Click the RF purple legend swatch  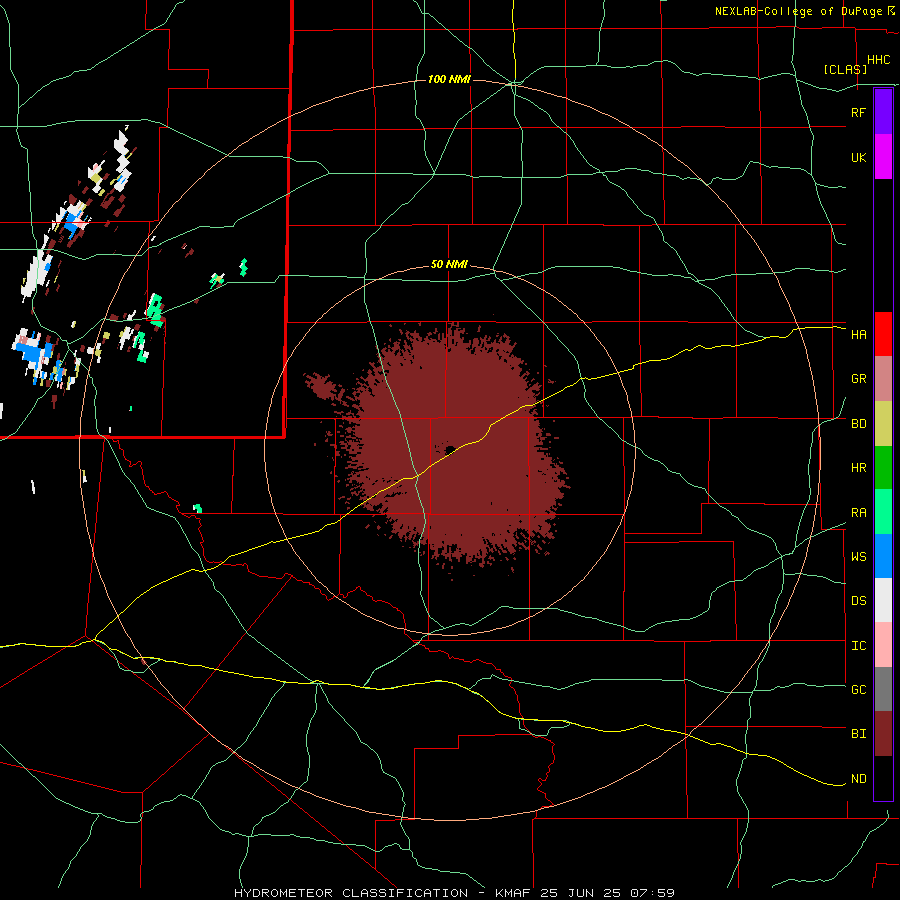pos(883,111)
